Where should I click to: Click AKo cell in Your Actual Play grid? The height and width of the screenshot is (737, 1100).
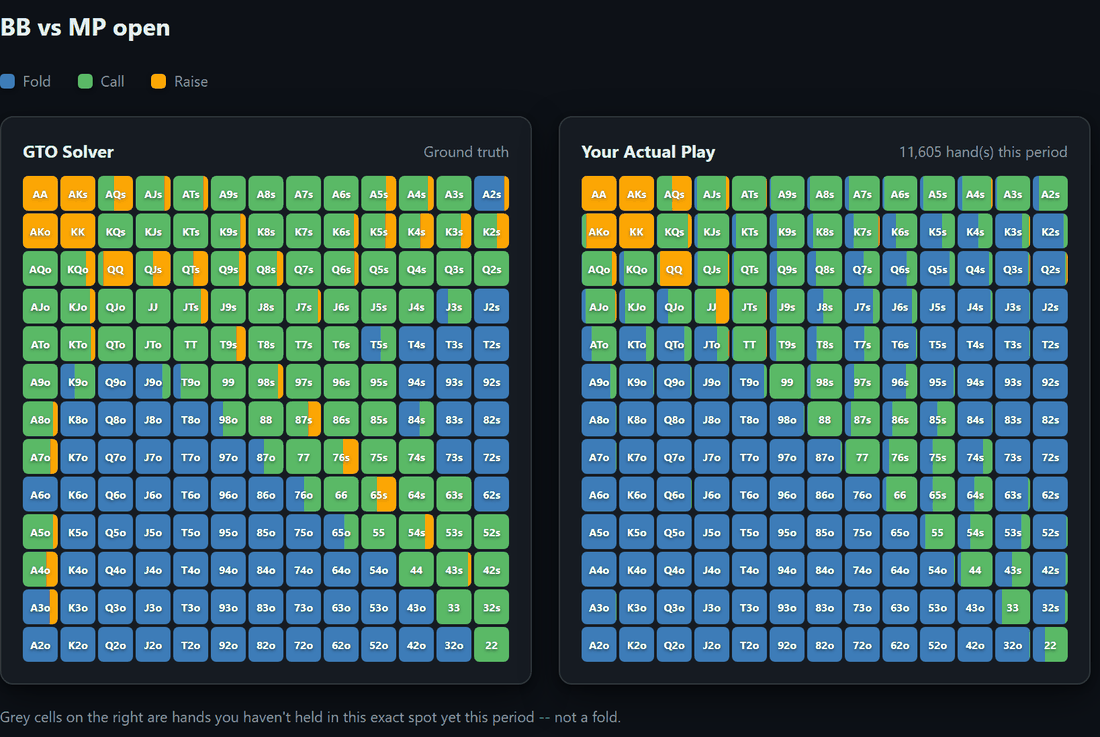pyautogui.click(x=598, y=231)
